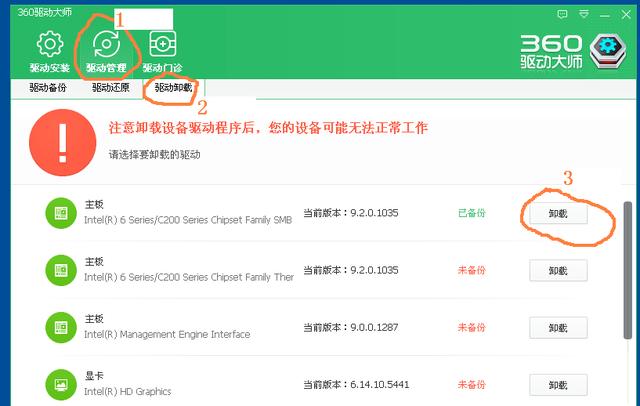Uninstall the Management Engine Interface driver

[558, 328]
